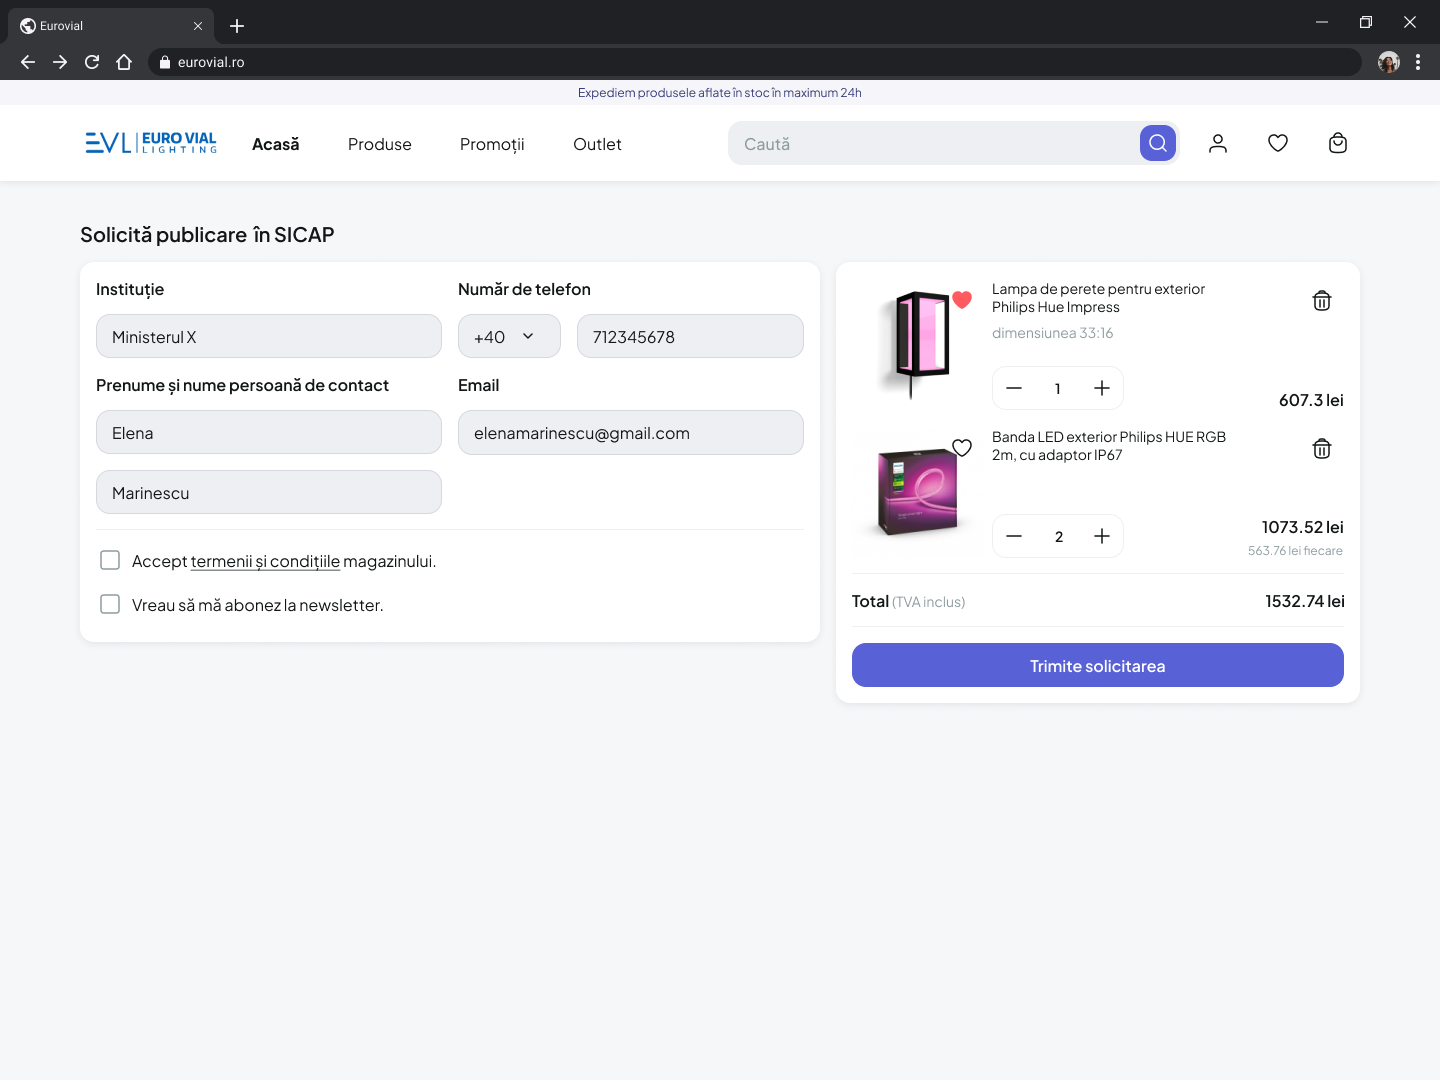Expand the +40 country code dropdown
Viewport: 1440px width, 1080px height.
pos(509,336)
